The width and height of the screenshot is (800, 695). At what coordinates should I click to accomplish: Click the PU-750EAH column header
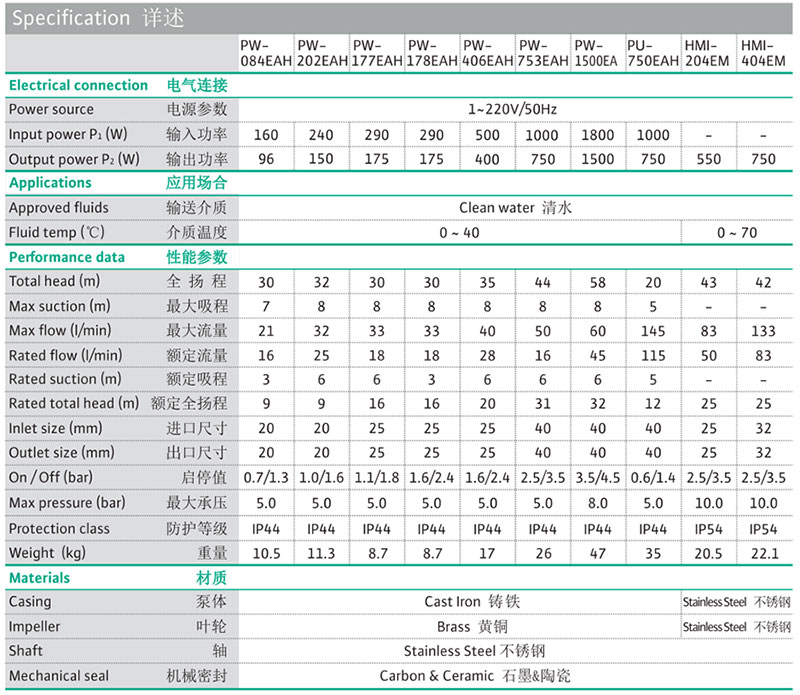click(653, 53)
